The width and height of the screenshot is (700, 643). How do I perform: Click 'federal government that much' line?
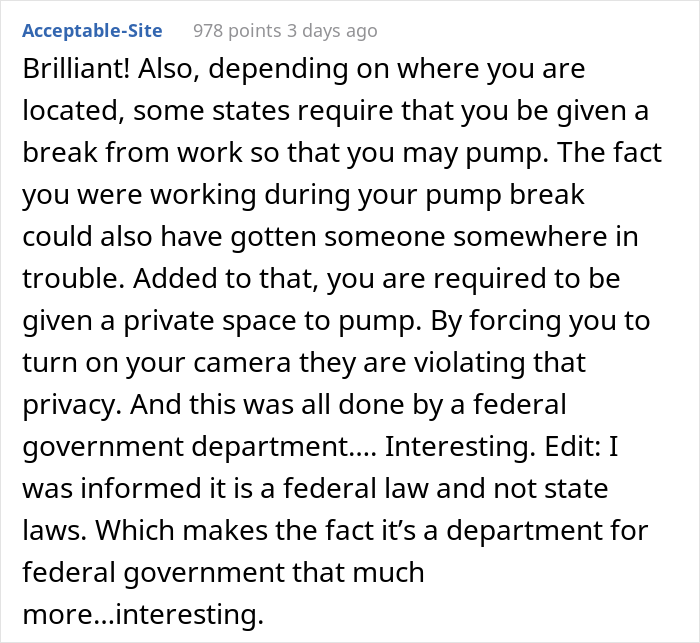click(223, 572)
